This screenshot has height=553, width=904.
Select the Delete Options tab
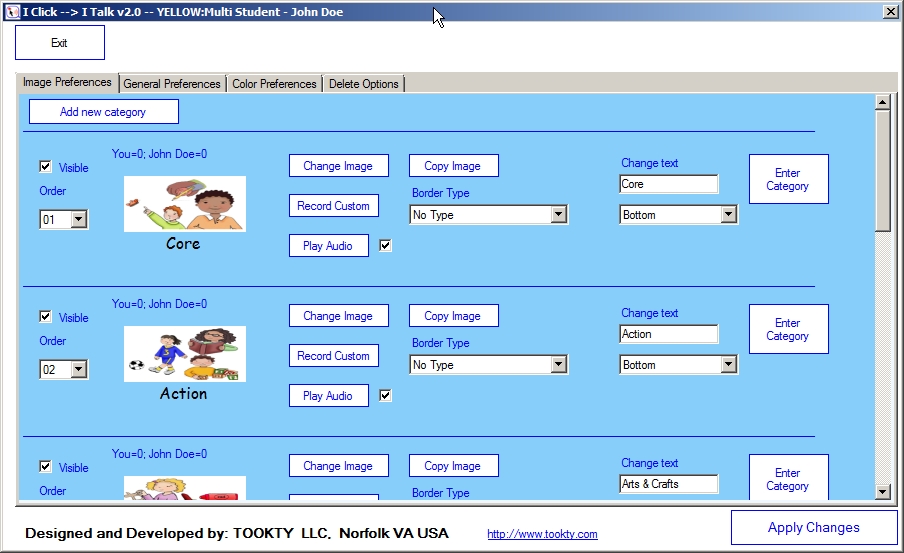click(x=364, y=84)
